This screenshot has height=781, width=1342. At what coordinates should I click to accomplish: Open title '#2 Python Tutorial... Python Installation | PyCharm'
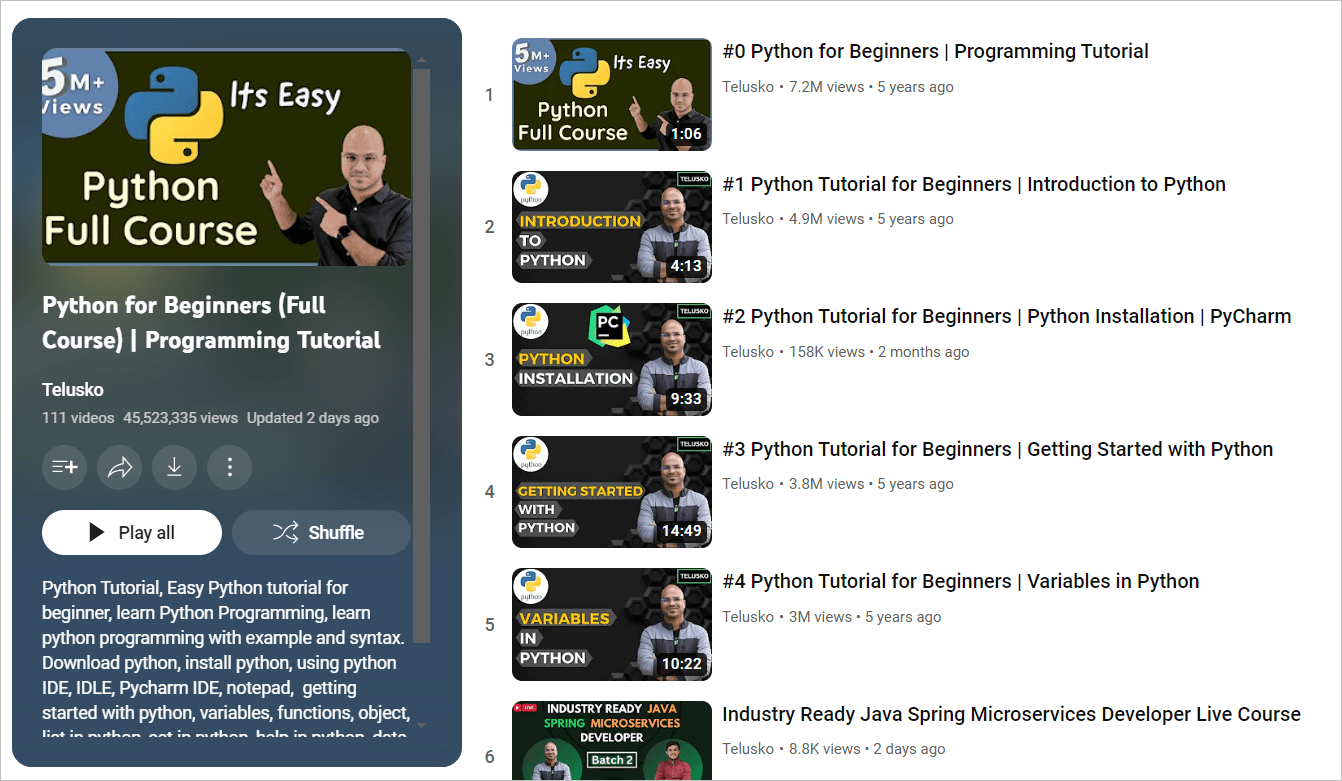[1007, 316]
